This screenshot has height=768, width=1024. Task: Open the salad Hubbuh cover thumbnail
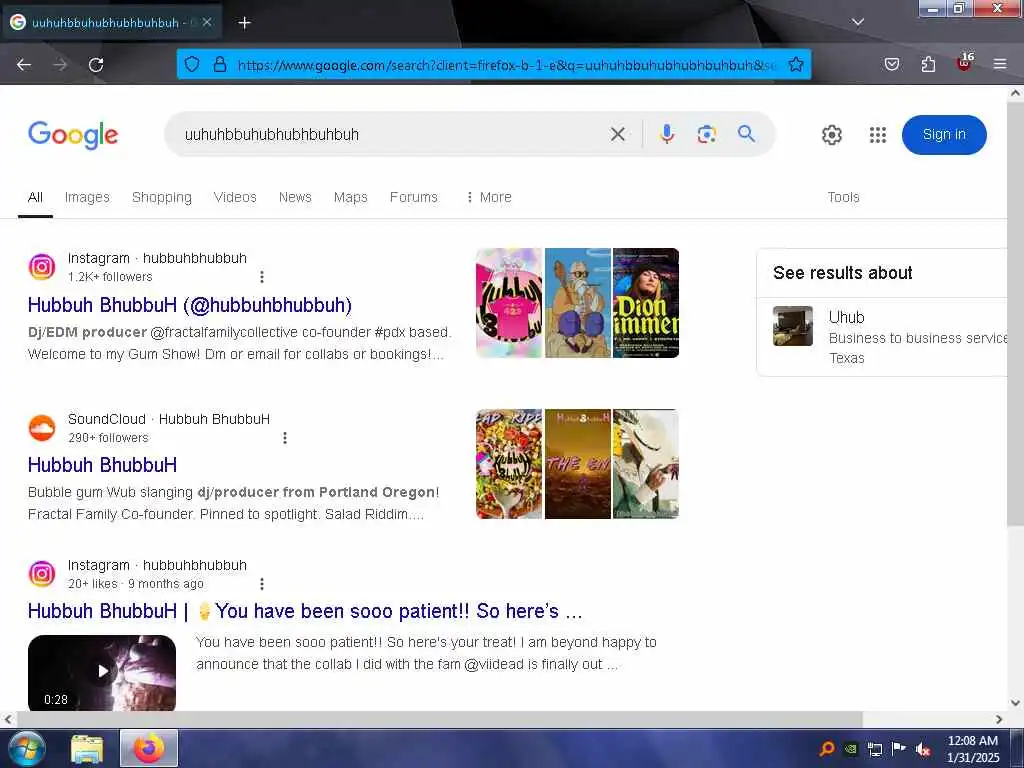[509, 464]
